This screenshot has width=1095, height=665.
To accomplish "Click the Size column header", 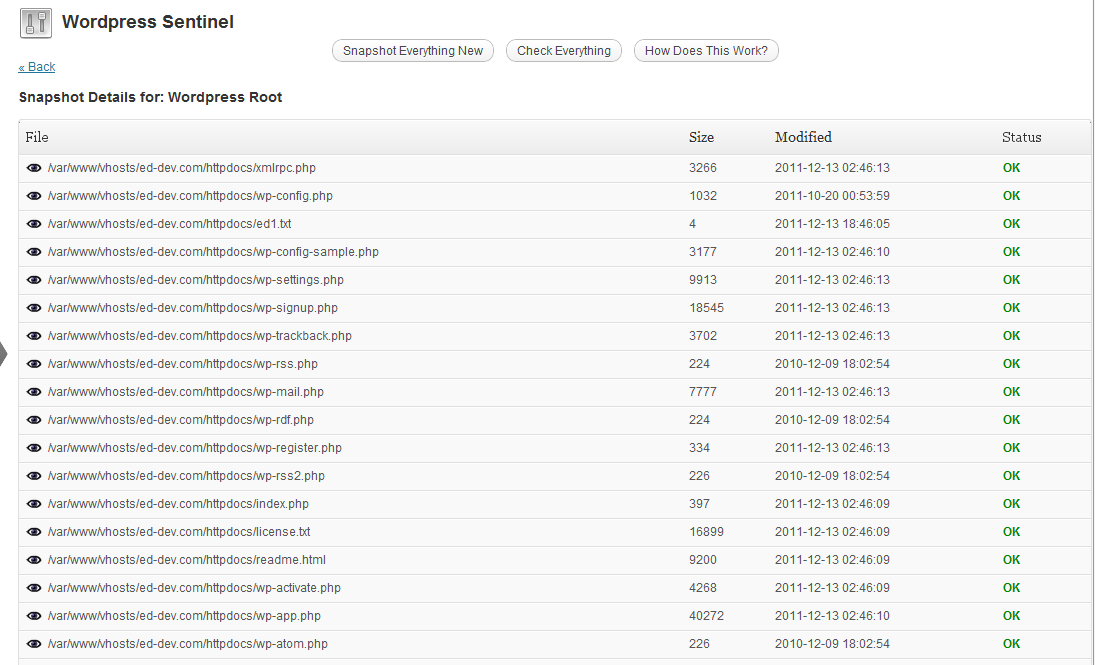I will coord(701,137).
